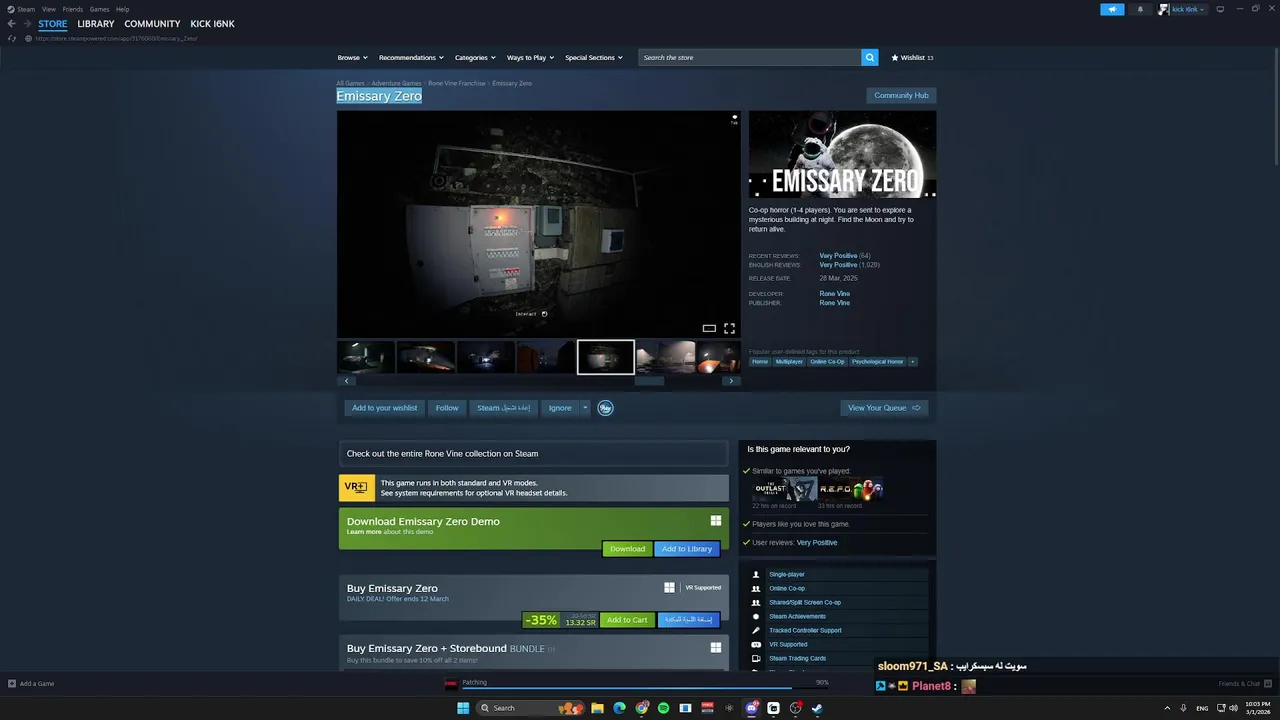The height and width of the screenshot is (720, 1280).
Task: Click the Steam Achievements icon
Action: coord(756,616)
